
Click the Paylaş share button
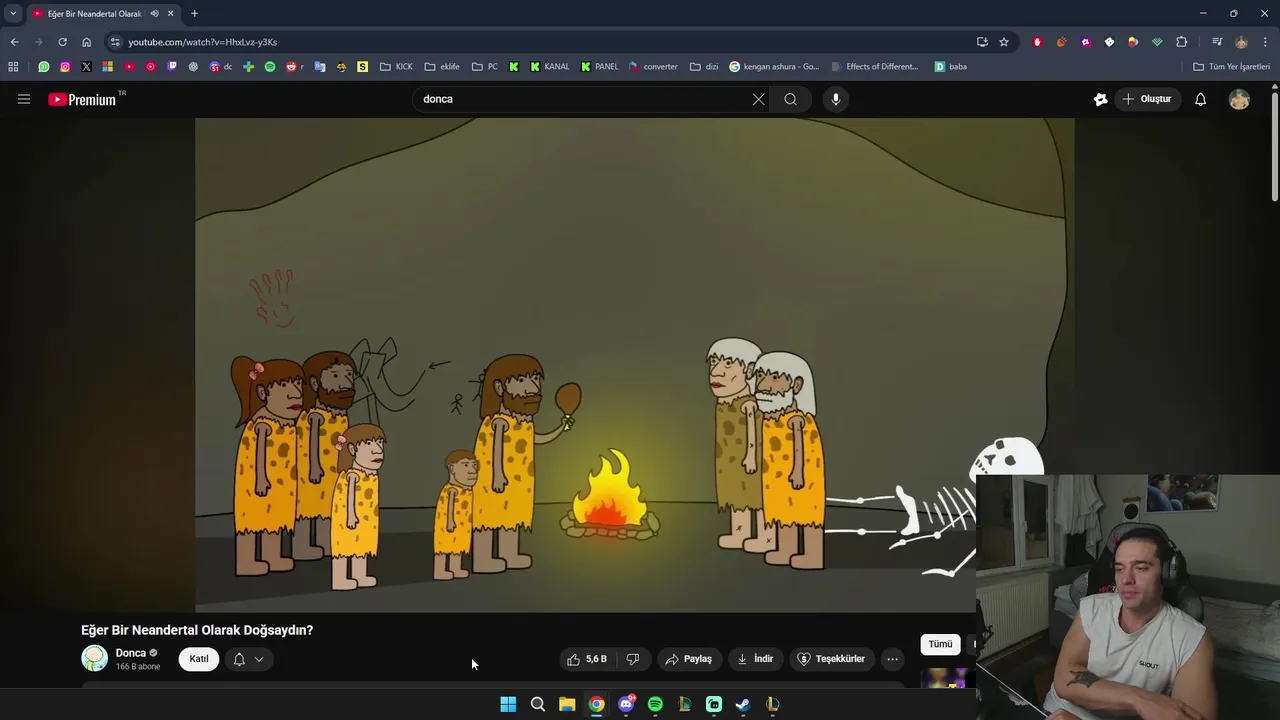point(688,659)
